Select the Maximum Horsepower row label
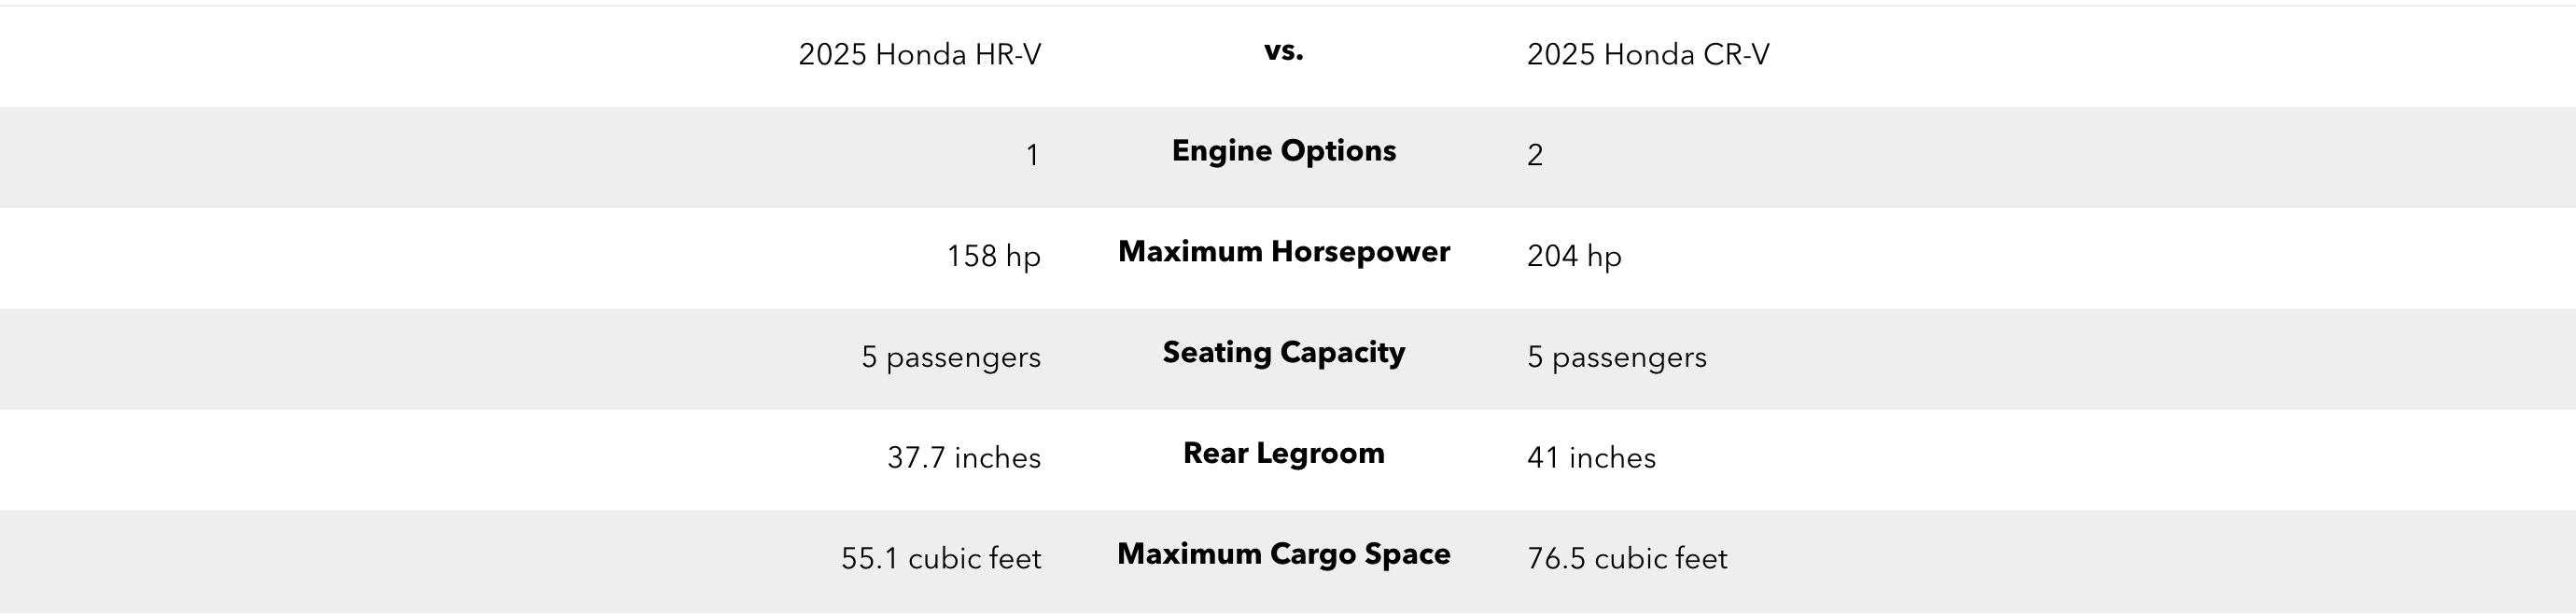Image resolution: width=2576 pixels, height=616 pixels. (x=1283, y=252)
